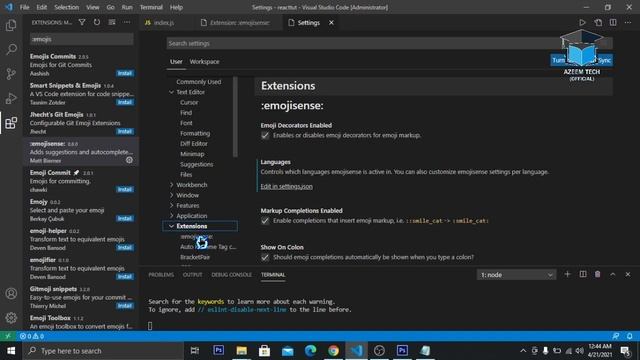Click the settings tree scrollbar

pyautogui.click(x=235, y=117)
